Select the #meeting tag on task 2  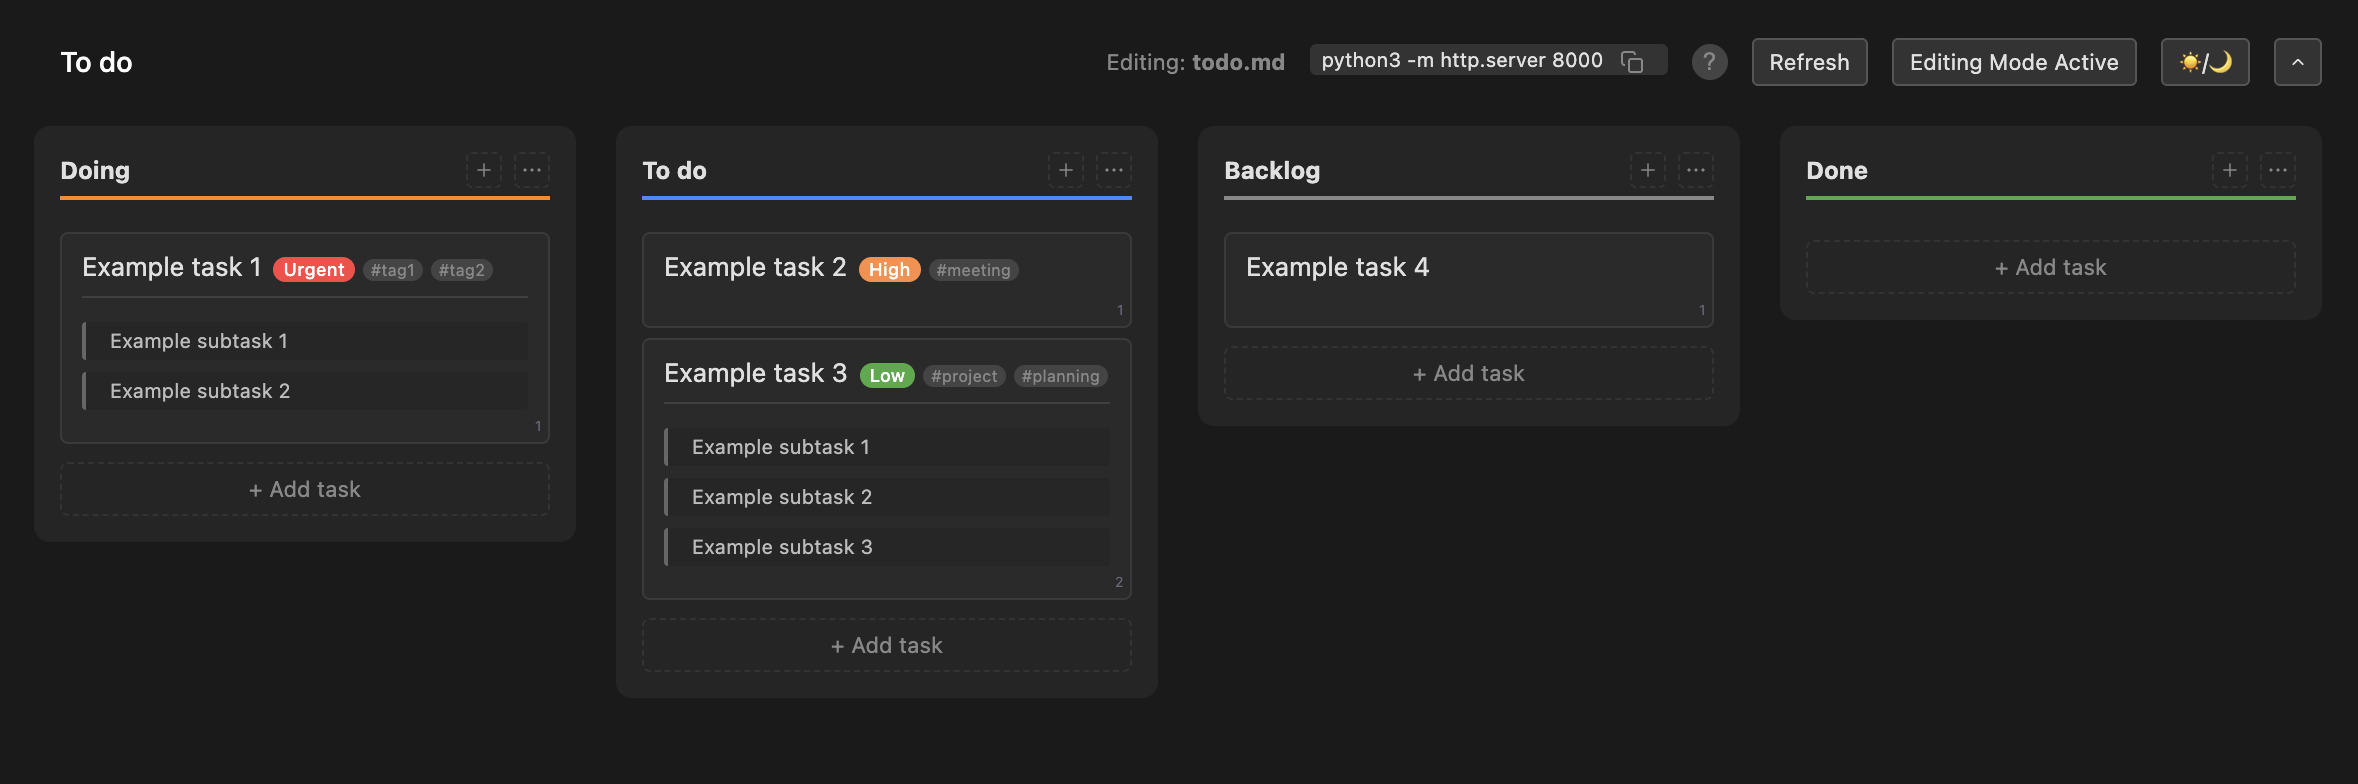click(973, 270)
